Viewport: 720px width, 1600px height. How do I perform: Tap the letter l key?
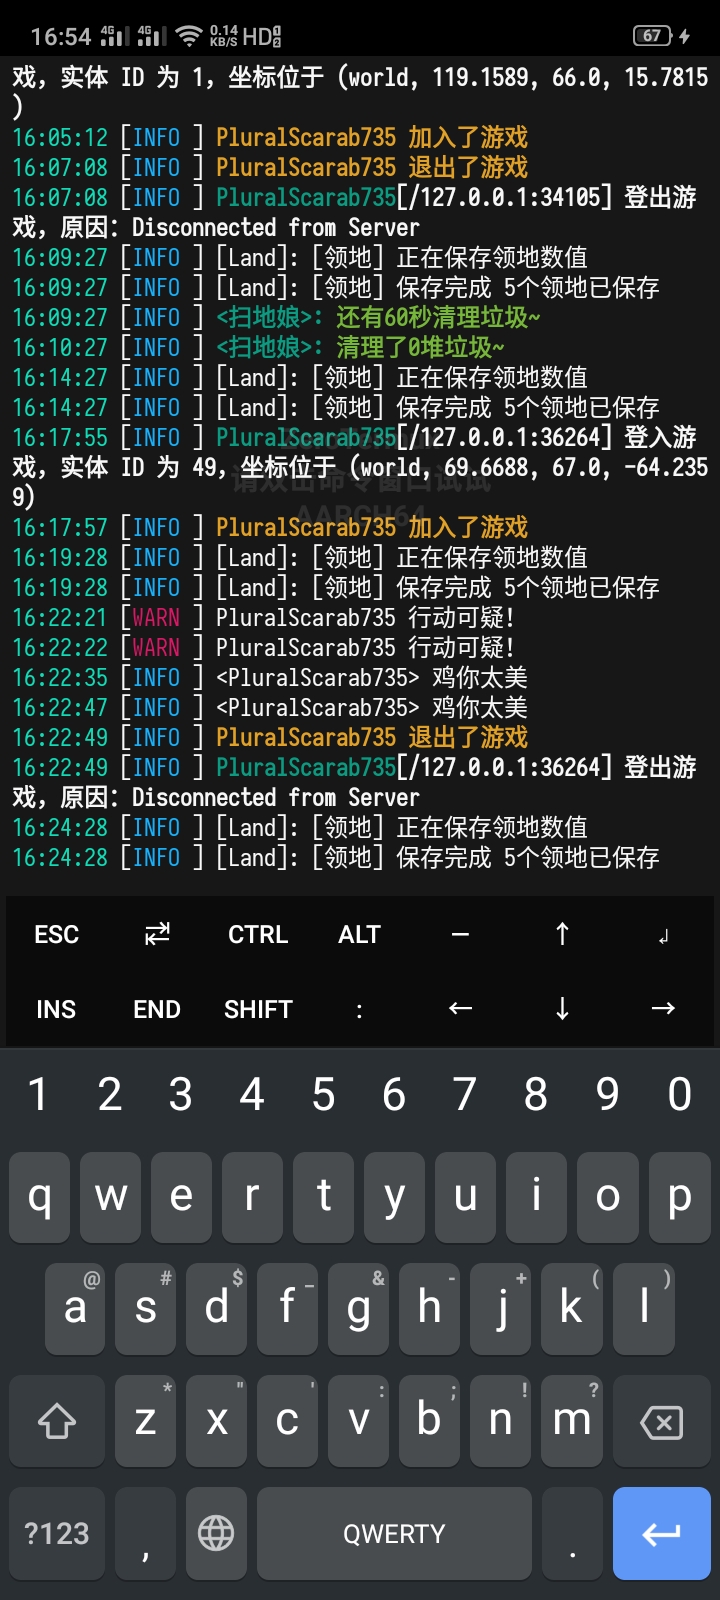click(643, 1309)
